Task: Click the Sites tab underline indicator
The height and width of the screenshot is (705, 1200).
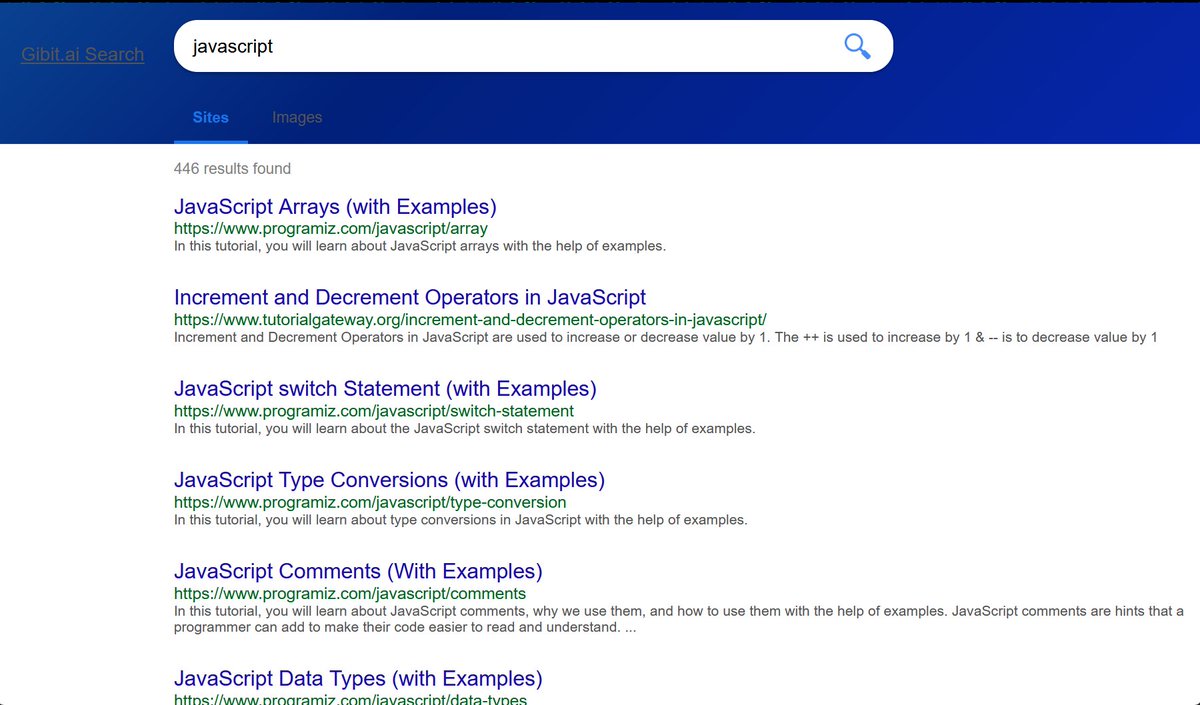Action: [x=210, y=140]
